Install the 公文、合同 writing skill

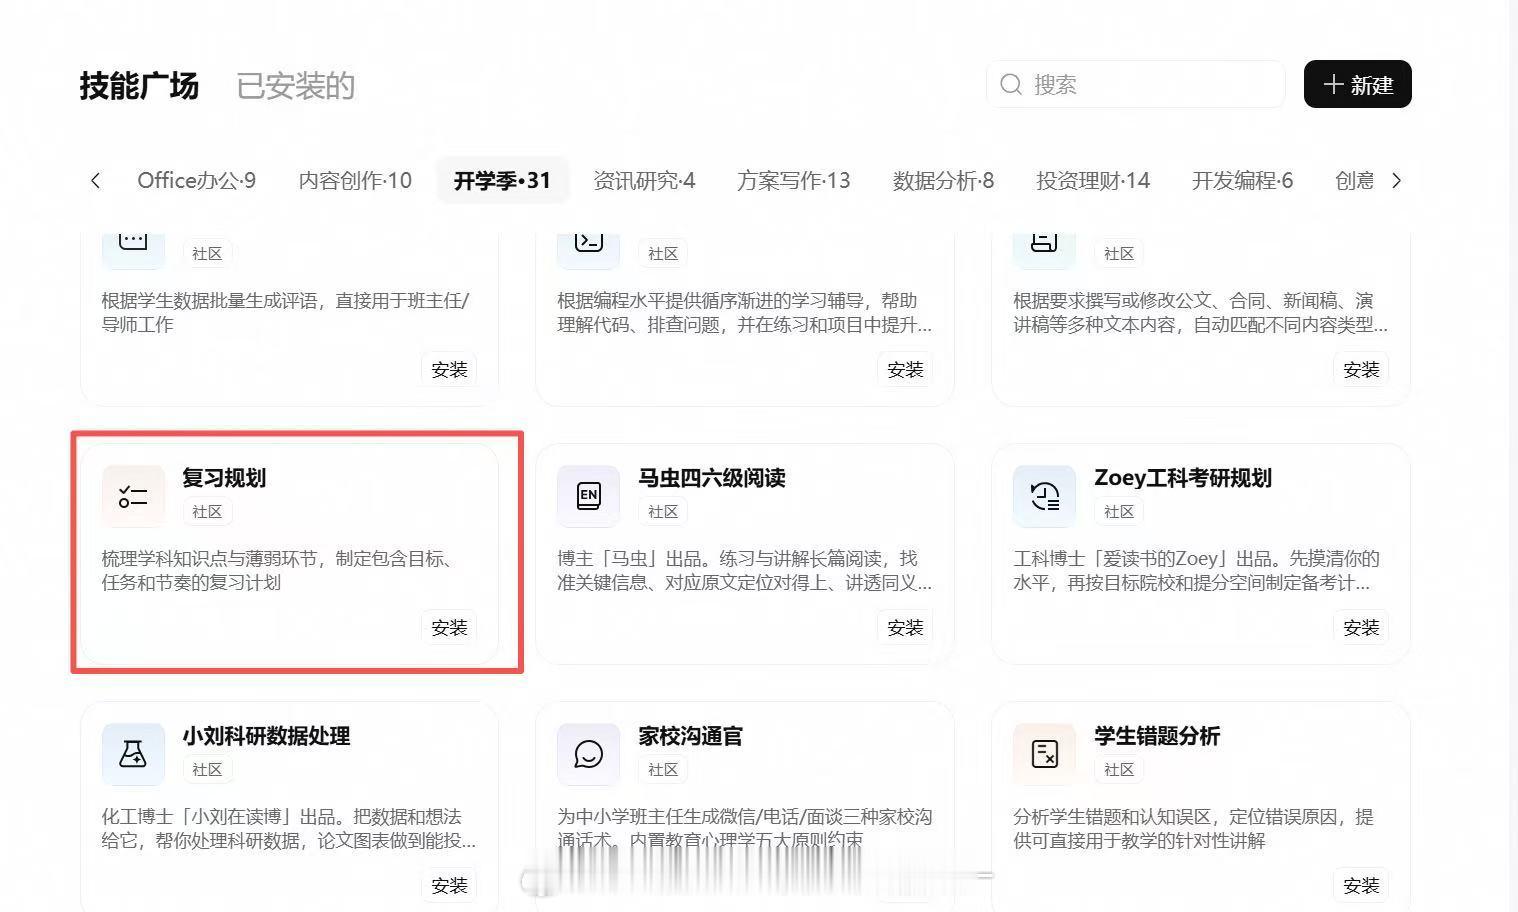pyautogui.click(x=1361, y=370)
